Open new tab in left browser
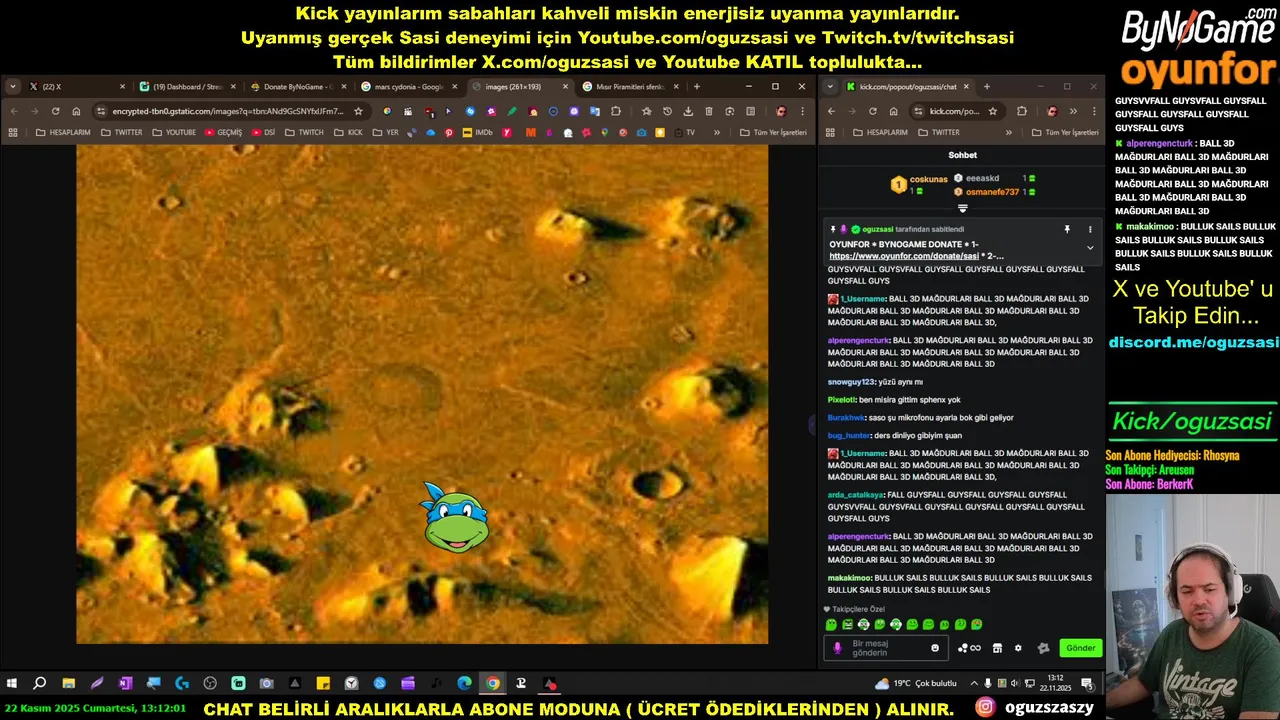The image size is (1280, 720). coord(697,87)
